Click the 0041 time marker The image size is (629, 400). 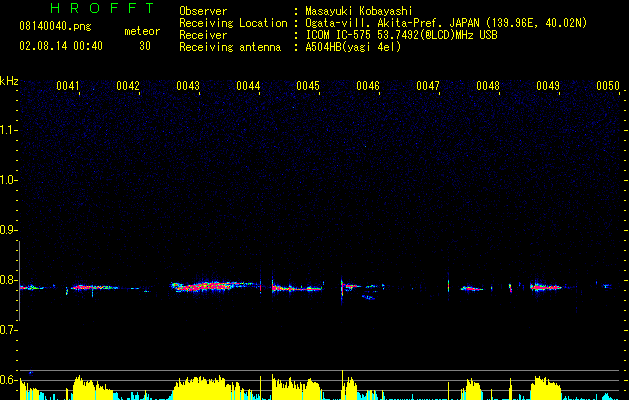(68, 86)
